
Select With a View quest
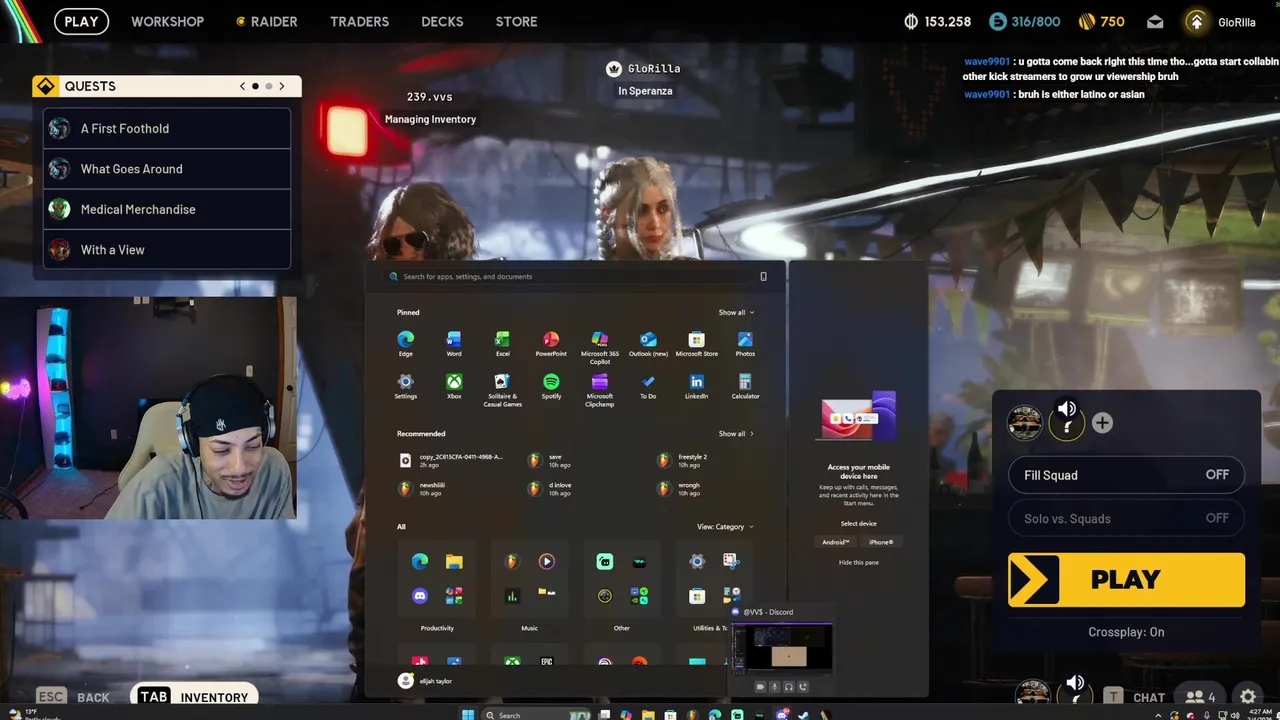167,250
